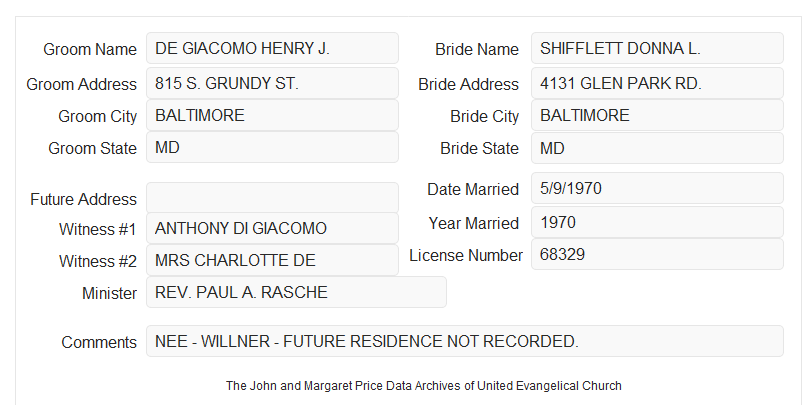Viewport: 805px width, 405px height.
Task: Click the Groom Name label
Action: pos(90,49)
